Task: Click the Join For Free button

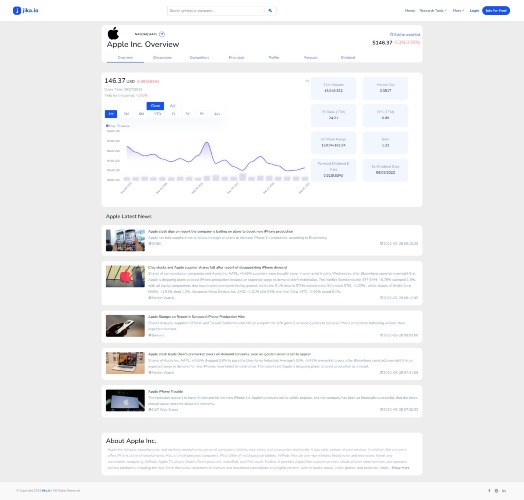Action: [x=496, y=11]
